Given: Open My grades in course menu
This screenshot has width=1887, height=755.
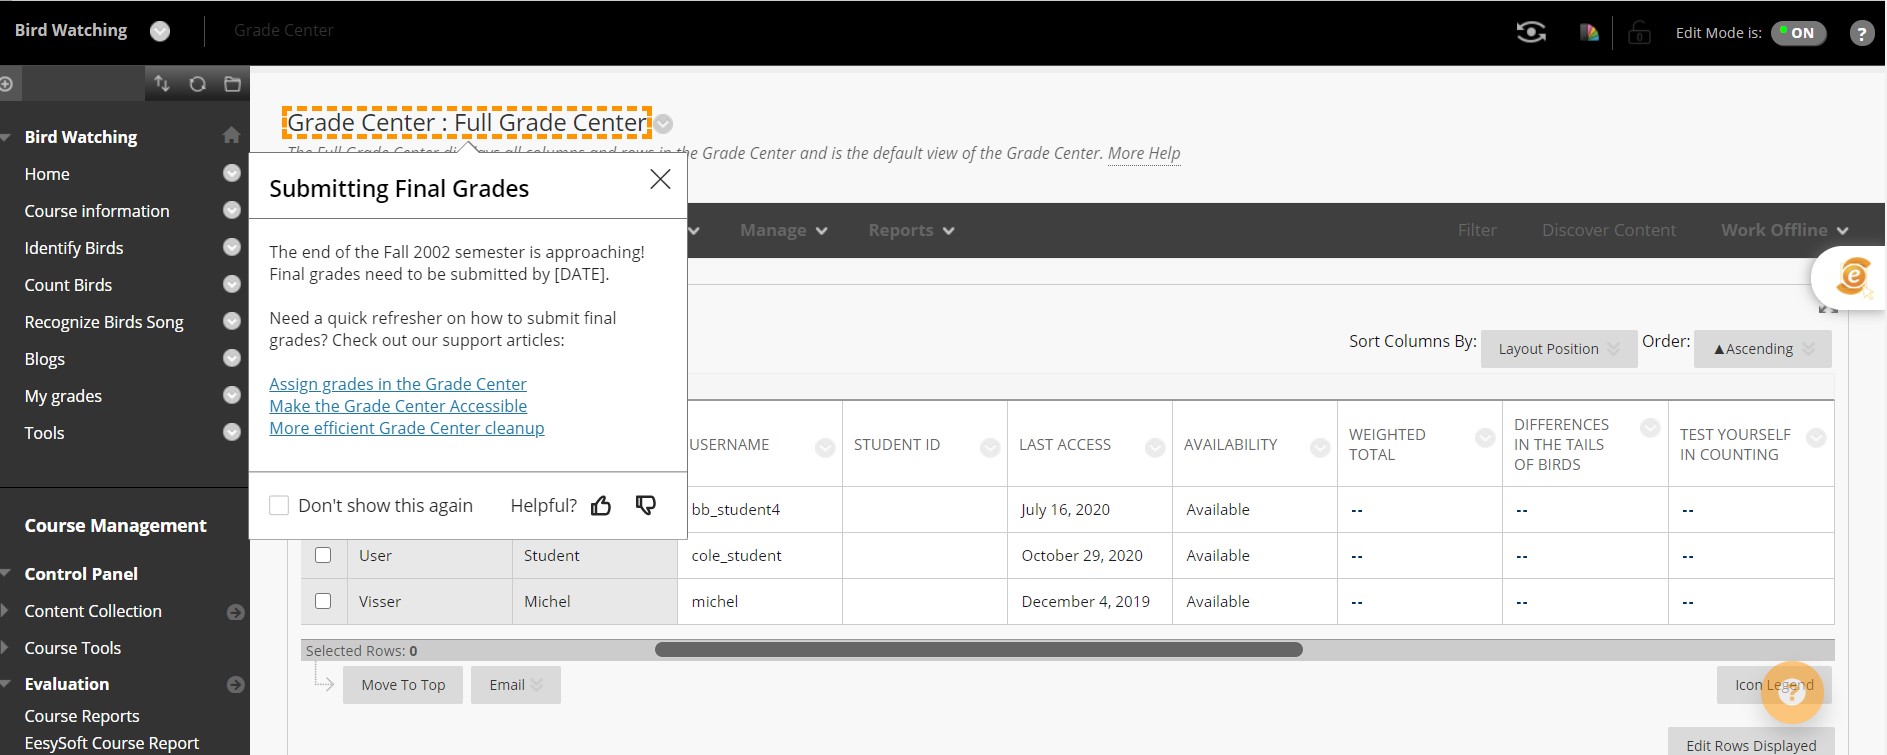Looking at the screenshot, I should (63, 396).
